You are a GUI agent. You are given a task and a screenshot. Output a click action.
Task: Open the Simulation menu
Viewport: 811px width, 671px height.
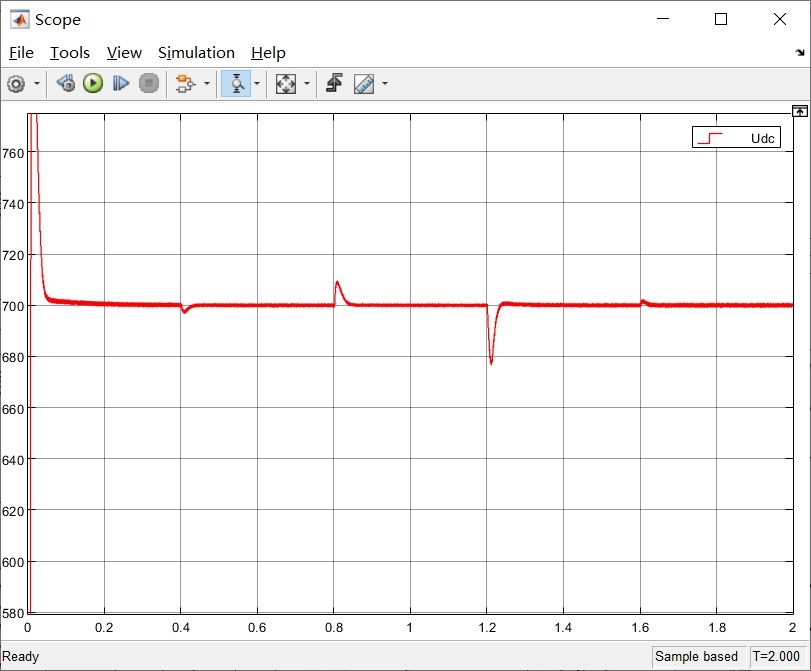[196, 53]
